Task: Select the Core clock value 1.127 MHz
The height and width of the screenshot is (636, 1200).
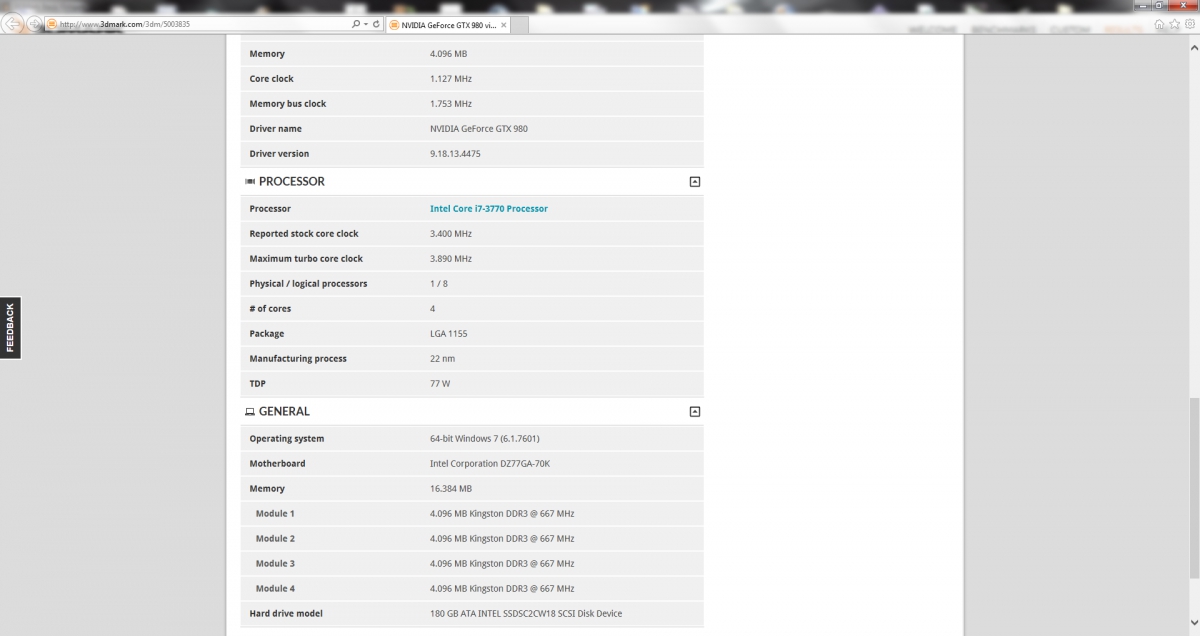Action: tap(451, 79)
